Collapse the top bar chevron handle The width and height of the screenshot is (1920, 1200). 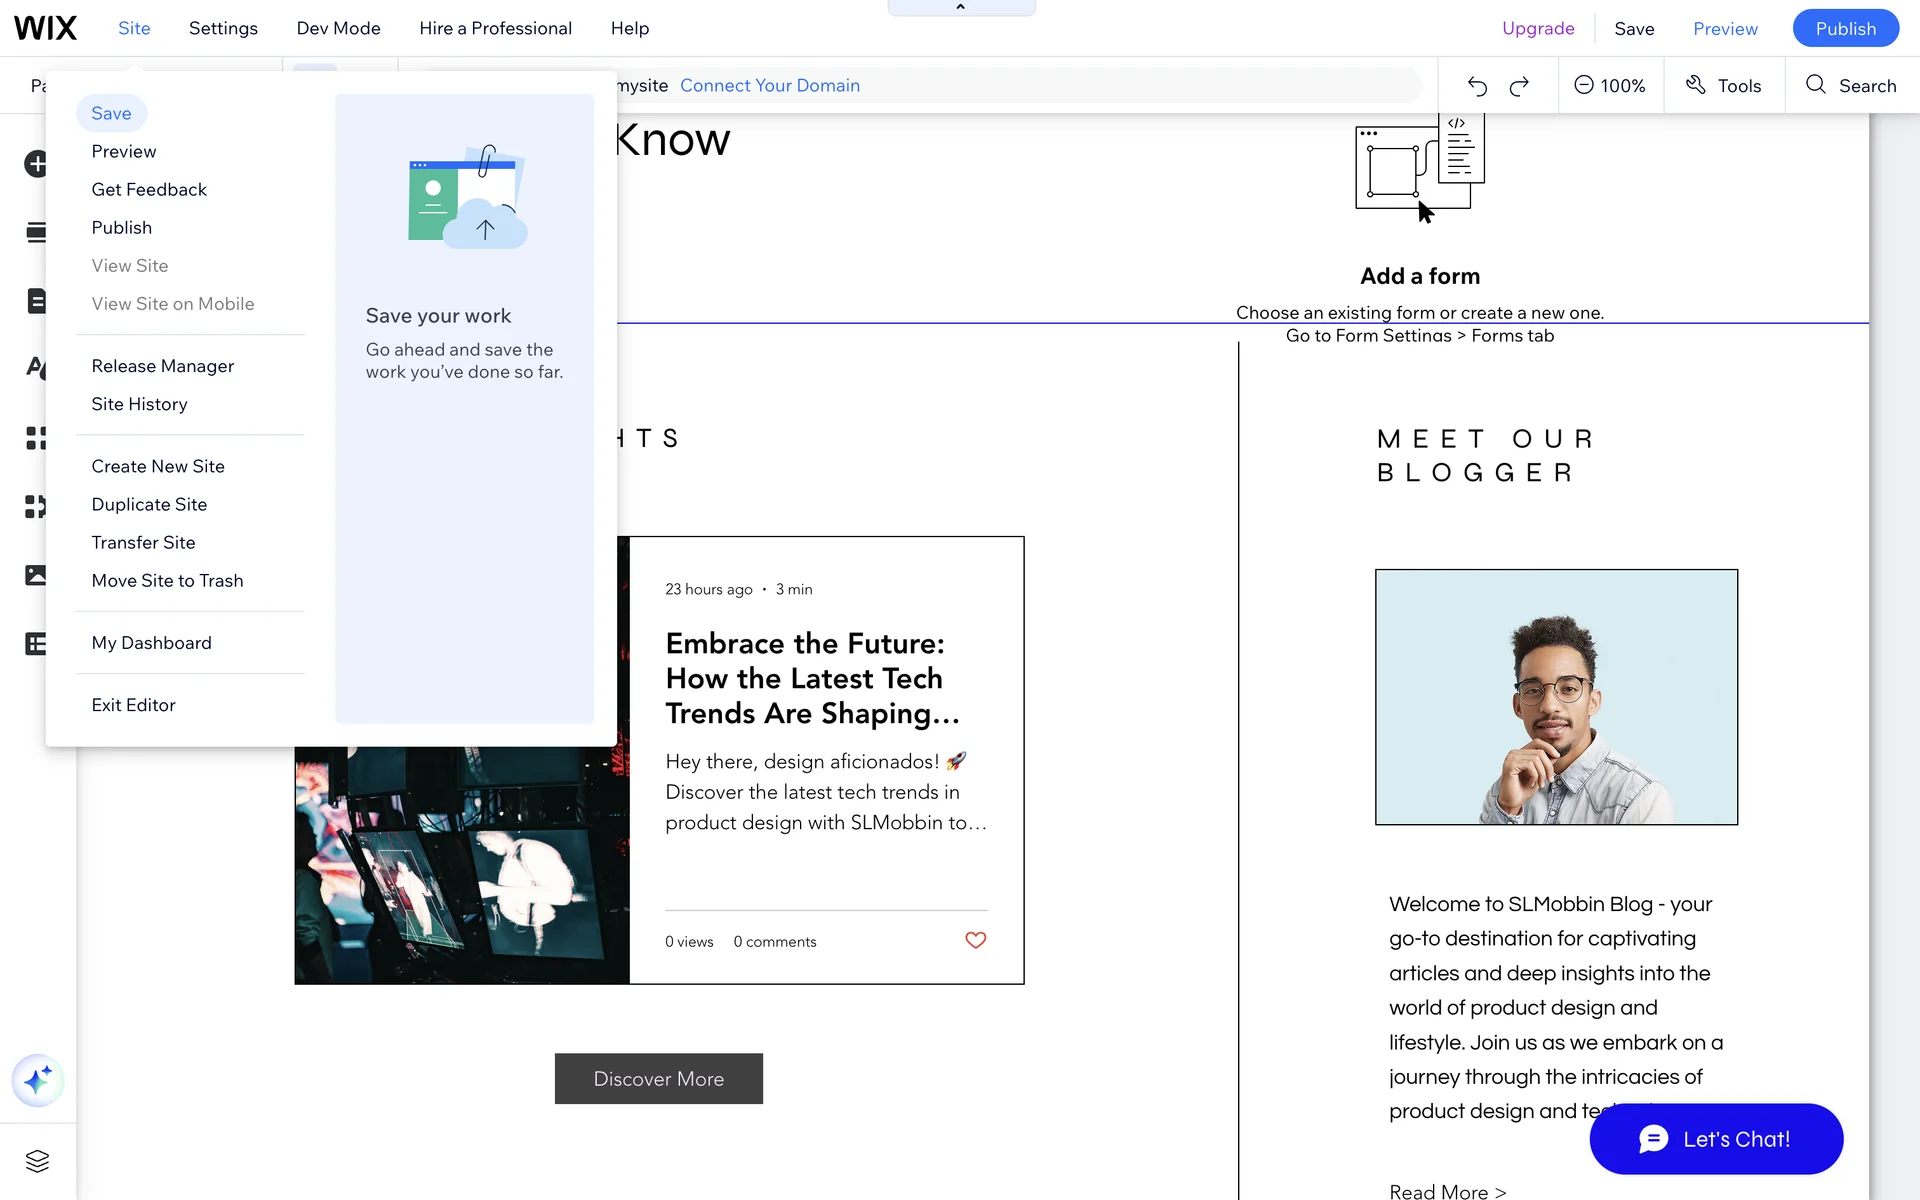961,7
